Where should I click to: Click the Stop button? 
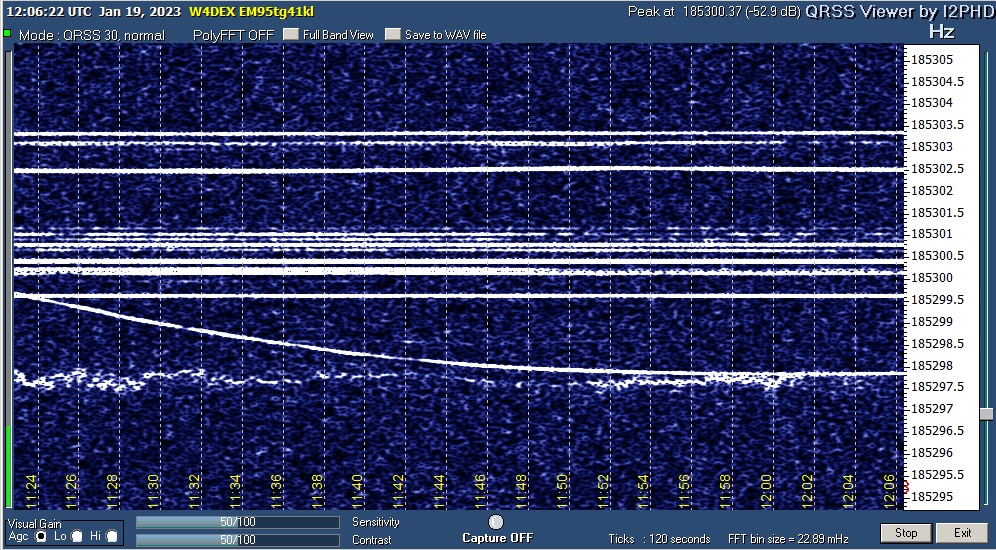[x=906, y=533]
